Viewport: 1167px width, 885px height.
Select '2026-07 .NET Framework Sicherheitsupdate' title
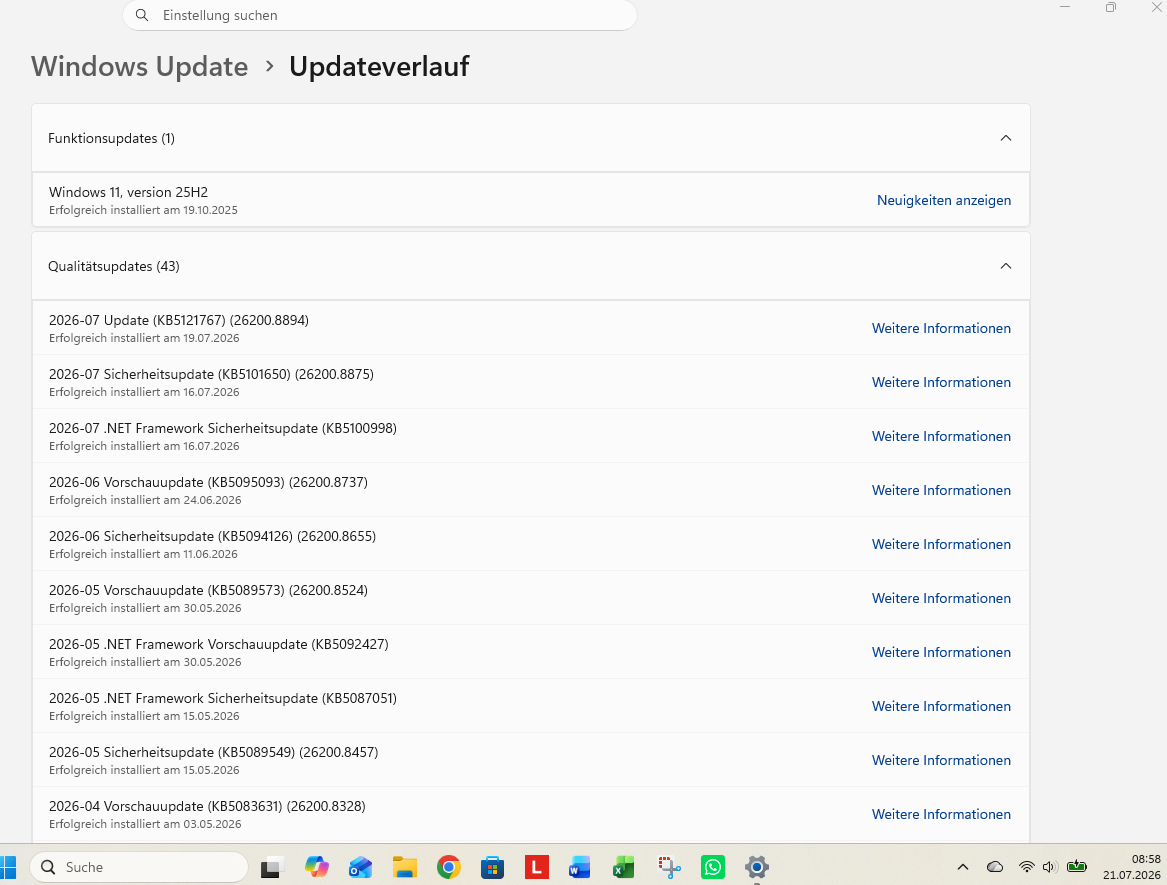(x=223, y=429)
